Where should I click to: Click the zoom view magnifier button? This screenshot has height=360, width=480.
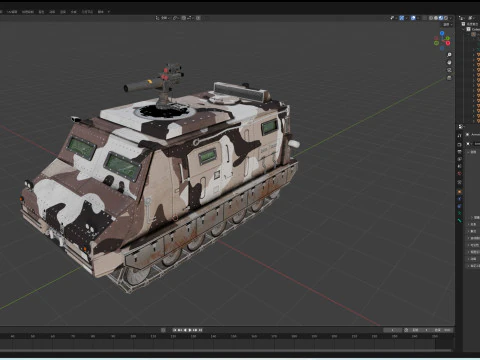(449, 54)
